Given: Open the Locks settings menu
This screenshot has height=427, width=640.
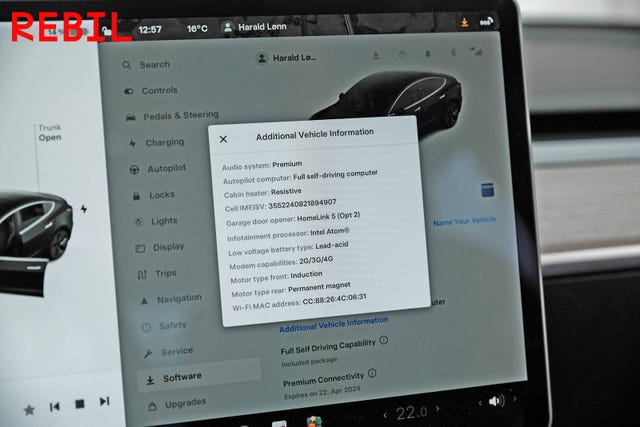Looking at the screenshot, I should tap(154, 195).
